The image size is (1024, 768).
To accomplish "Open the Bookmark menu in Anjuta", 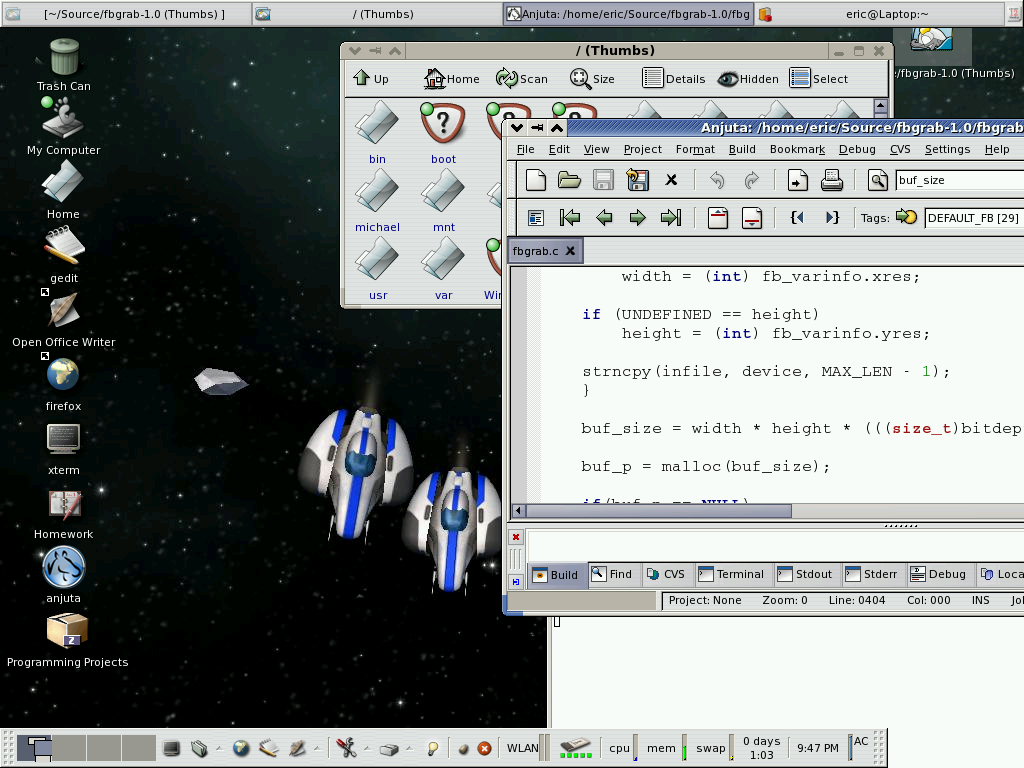I will (x=797, y=149).
